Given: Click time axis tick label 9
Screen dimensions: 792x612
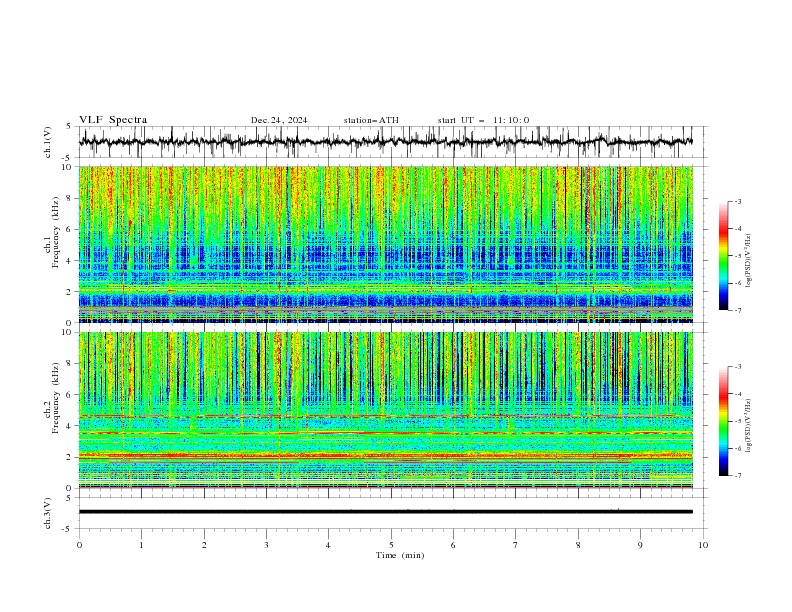Looking at the screenshot, I should click(640, 545).
